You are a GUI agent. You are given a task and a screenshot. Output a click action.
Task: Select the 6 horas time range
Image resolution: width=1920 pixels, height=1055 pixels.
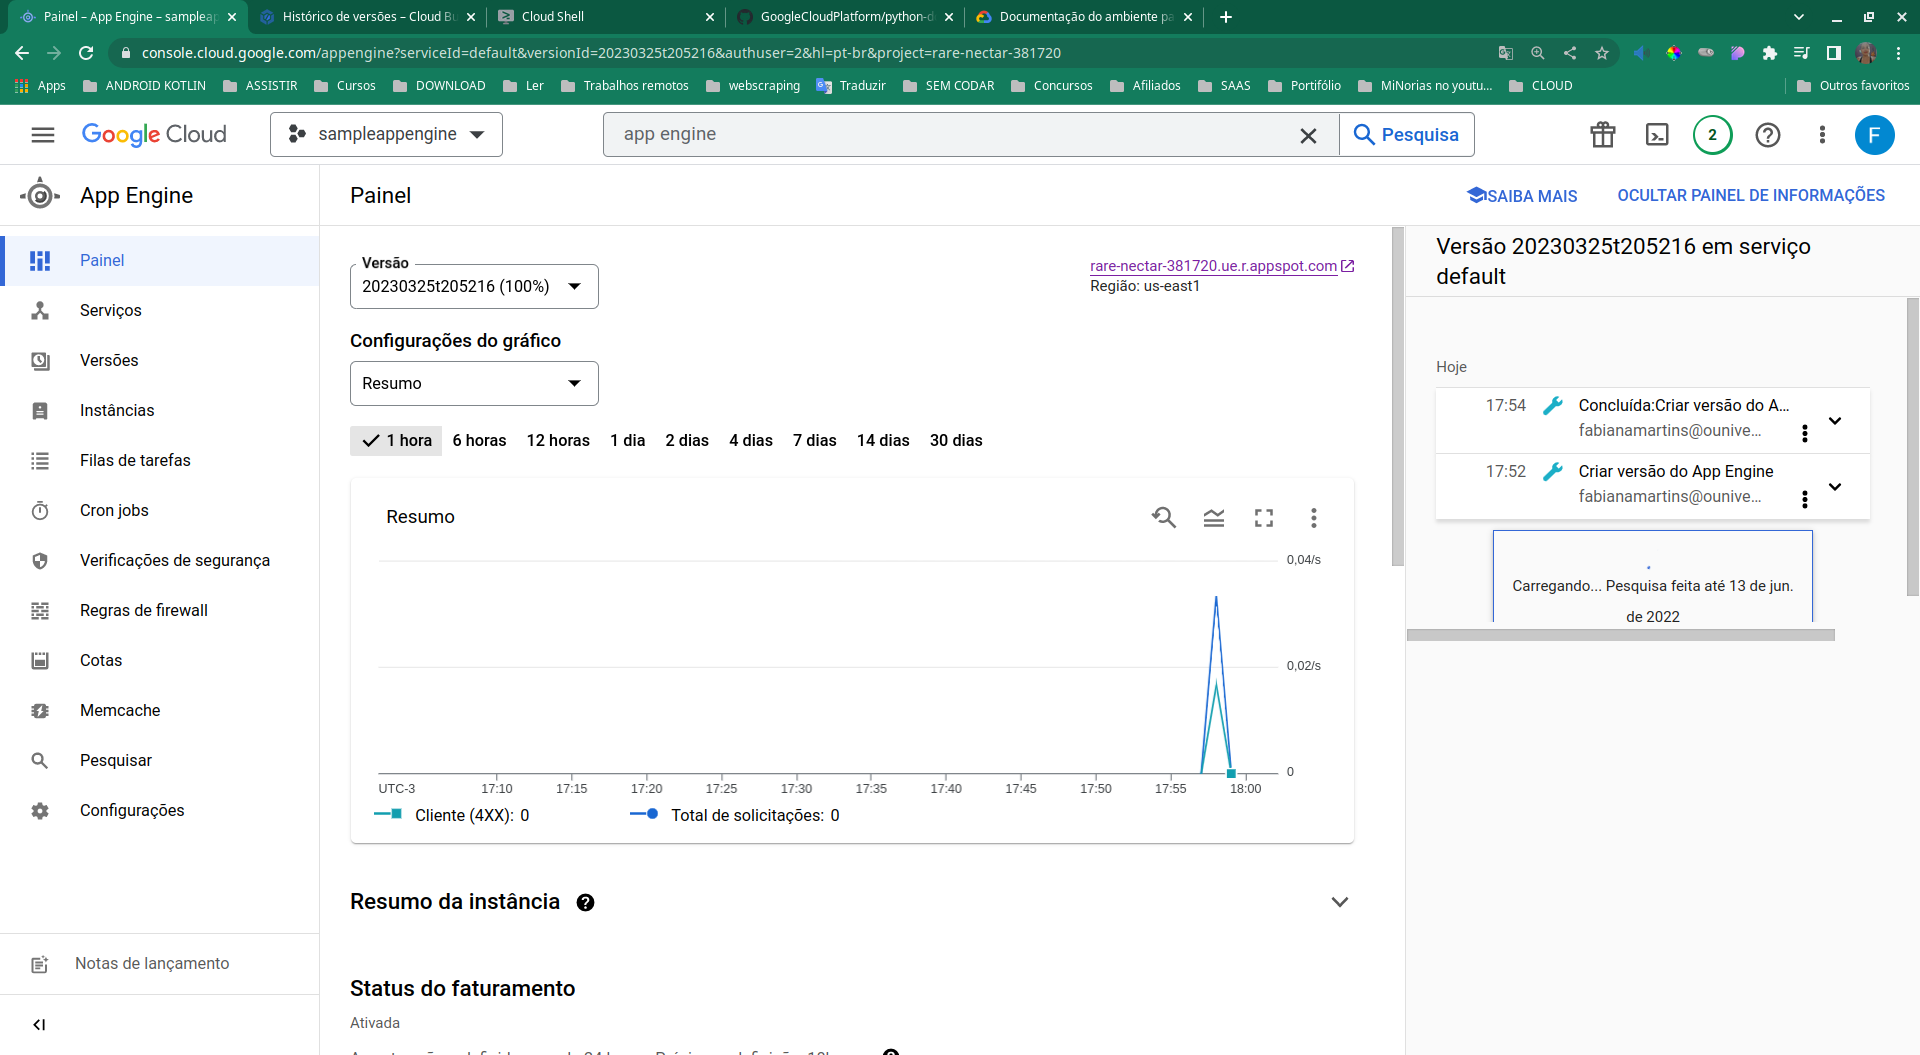[x=479, y=440]
